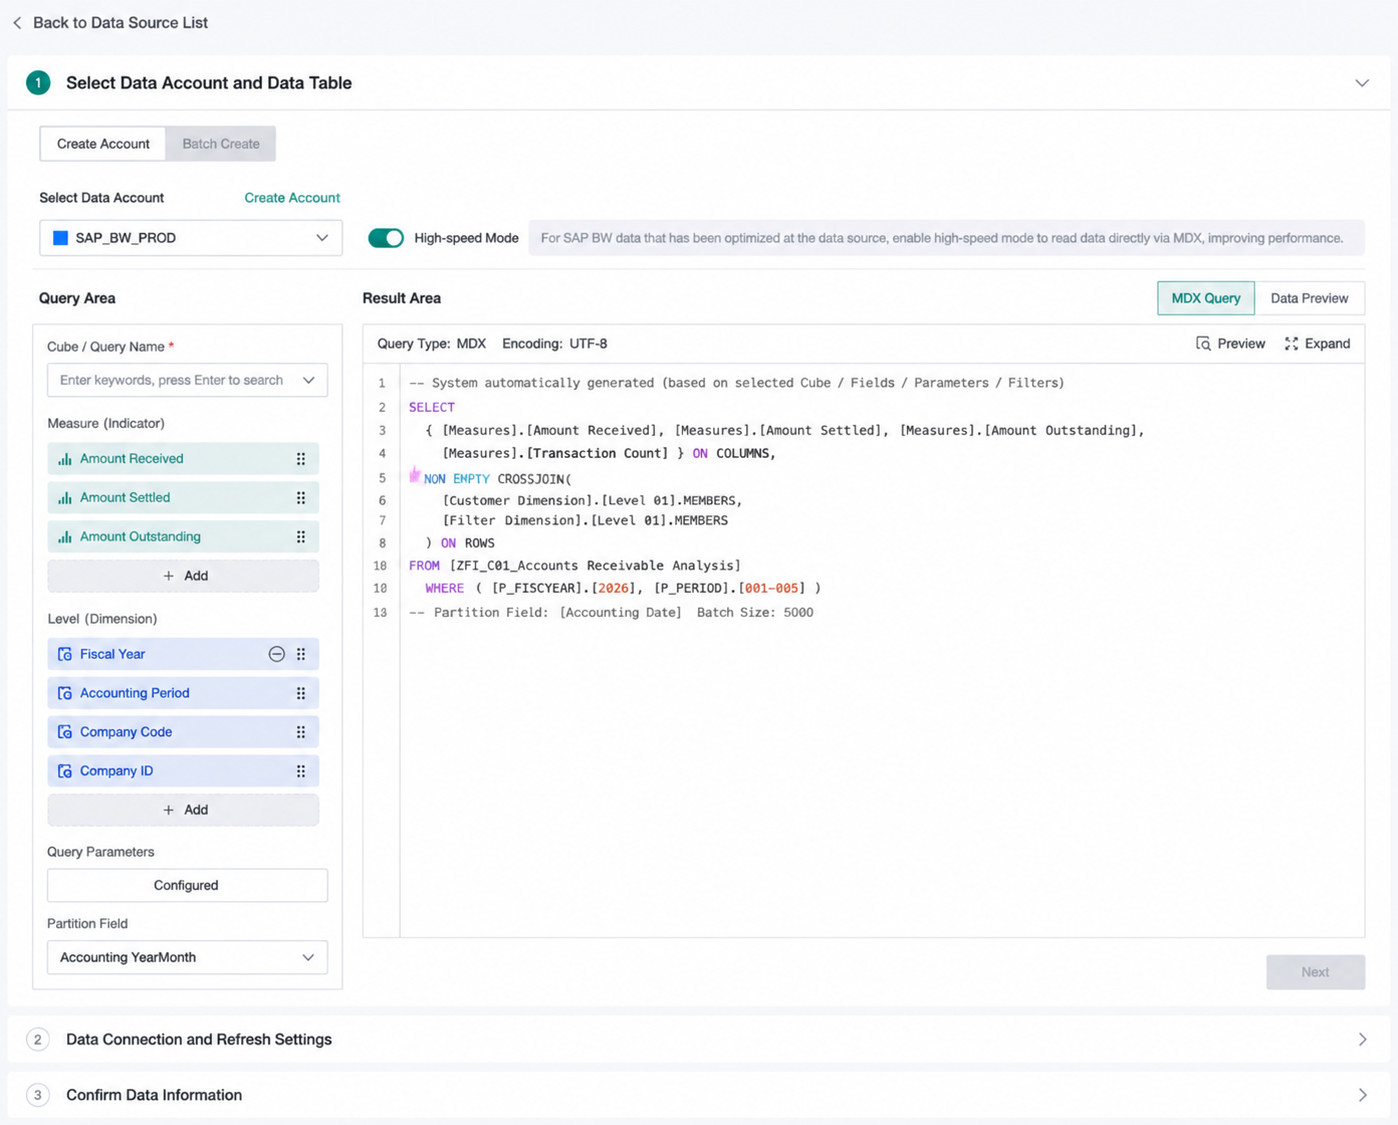This screenshot has height=1125, width=1398.
Task: Click the green Create Account link
Action: click(x=292, y=198)
